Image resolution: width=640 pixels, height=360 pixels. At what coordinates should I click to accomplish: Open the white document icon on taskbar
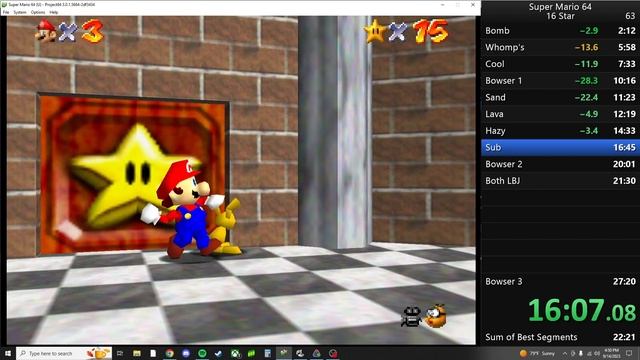pyautogui.click(x=153, y=353)
